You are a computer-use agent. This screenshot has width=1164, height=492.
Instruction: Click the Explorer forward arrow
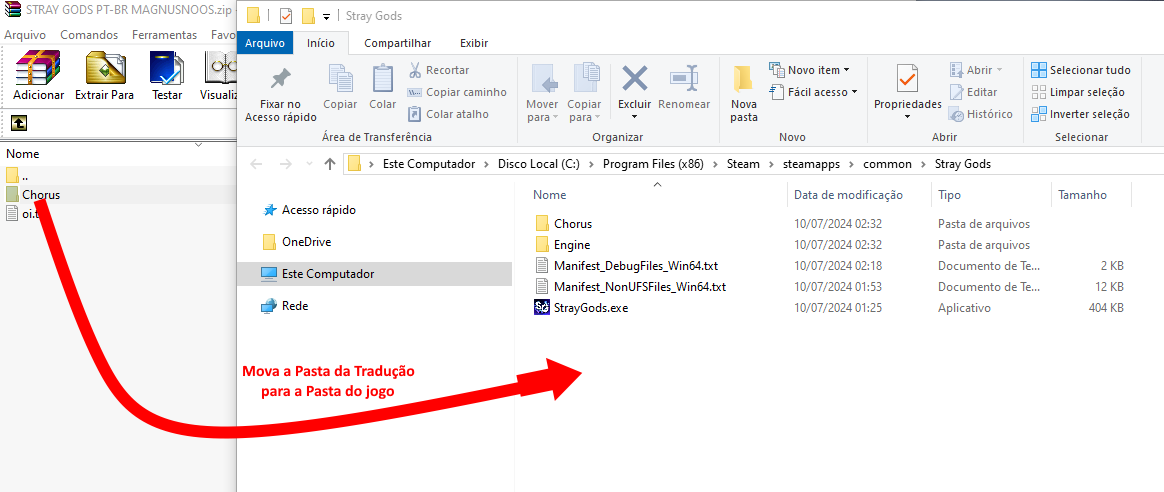point(285,164)
